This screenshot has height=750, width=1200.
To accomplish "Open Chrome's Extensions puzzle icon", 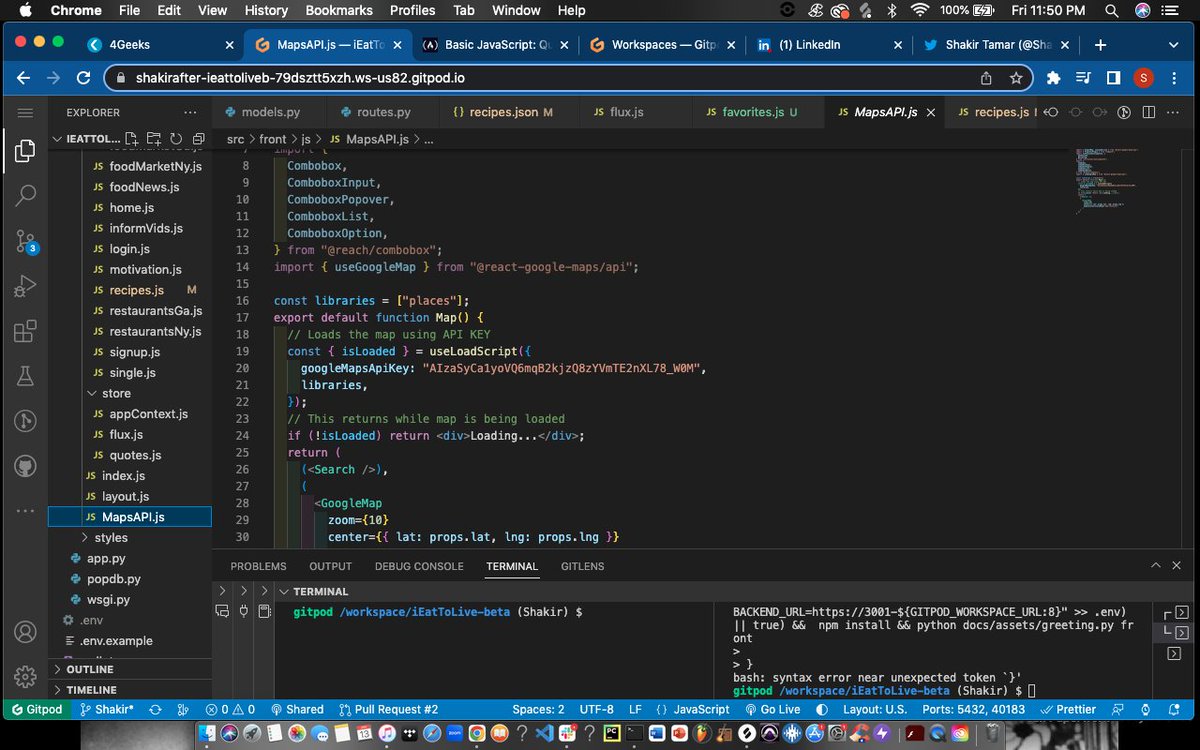I will point(1053,78).
